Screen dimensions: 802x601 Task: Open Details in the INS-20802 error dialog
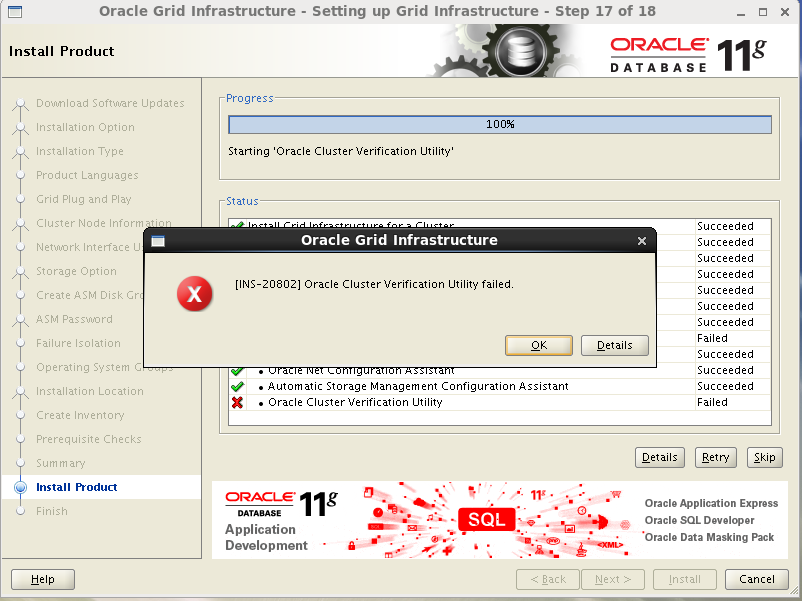tap(614, 345)
